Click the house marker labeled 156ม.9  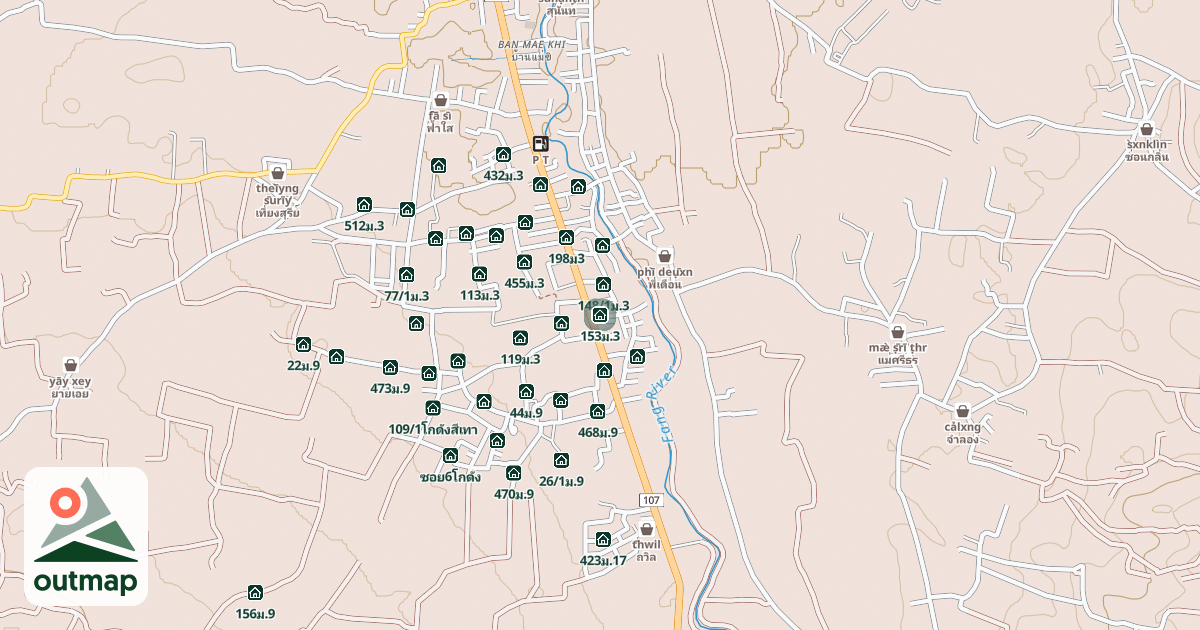[x=255, y=592]
